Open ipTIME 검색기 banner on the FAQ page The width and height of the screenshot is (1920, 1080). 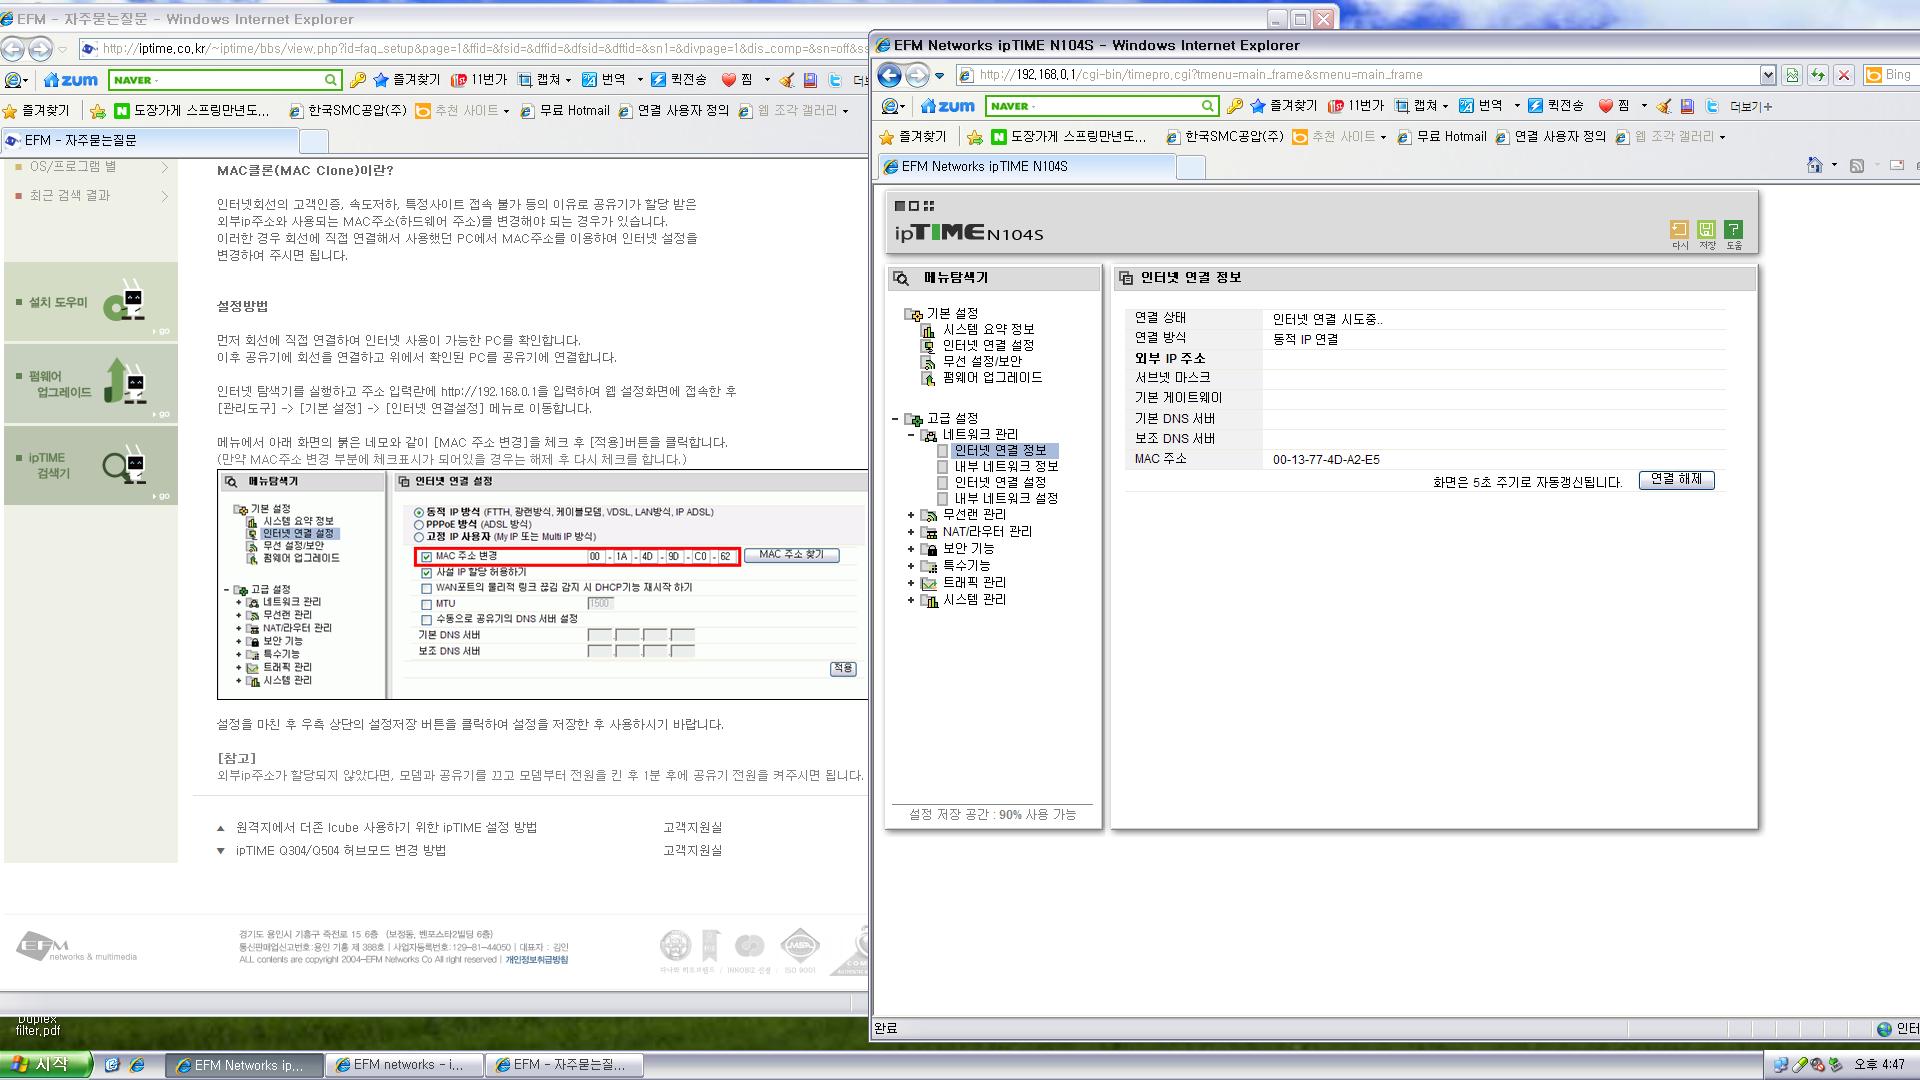[x=91, y=466]
